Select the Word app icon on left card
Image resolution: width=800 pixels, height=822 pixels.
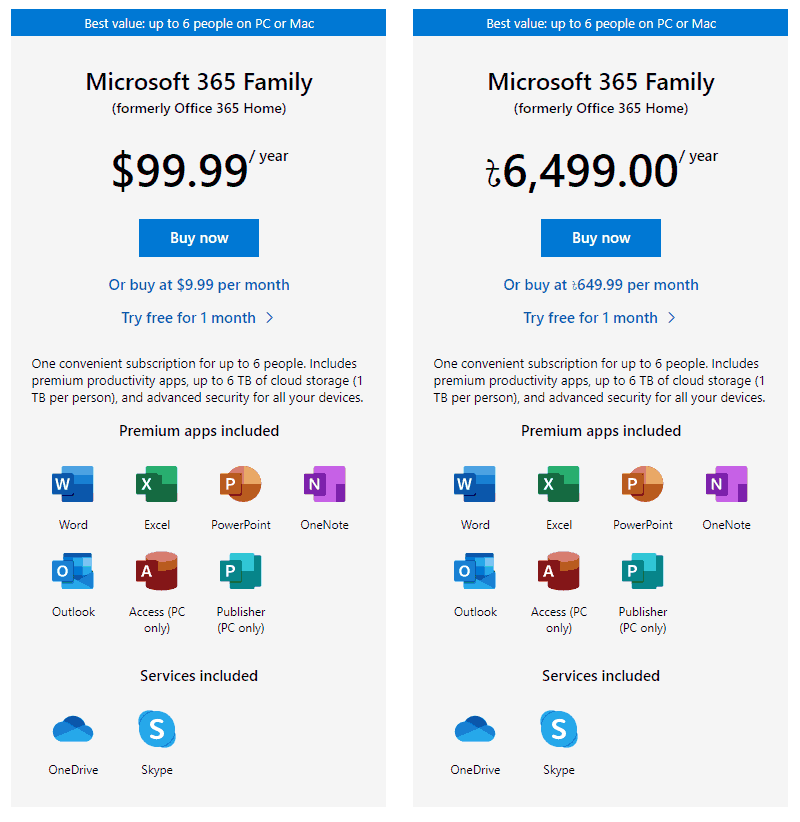(x=73, y=483)
